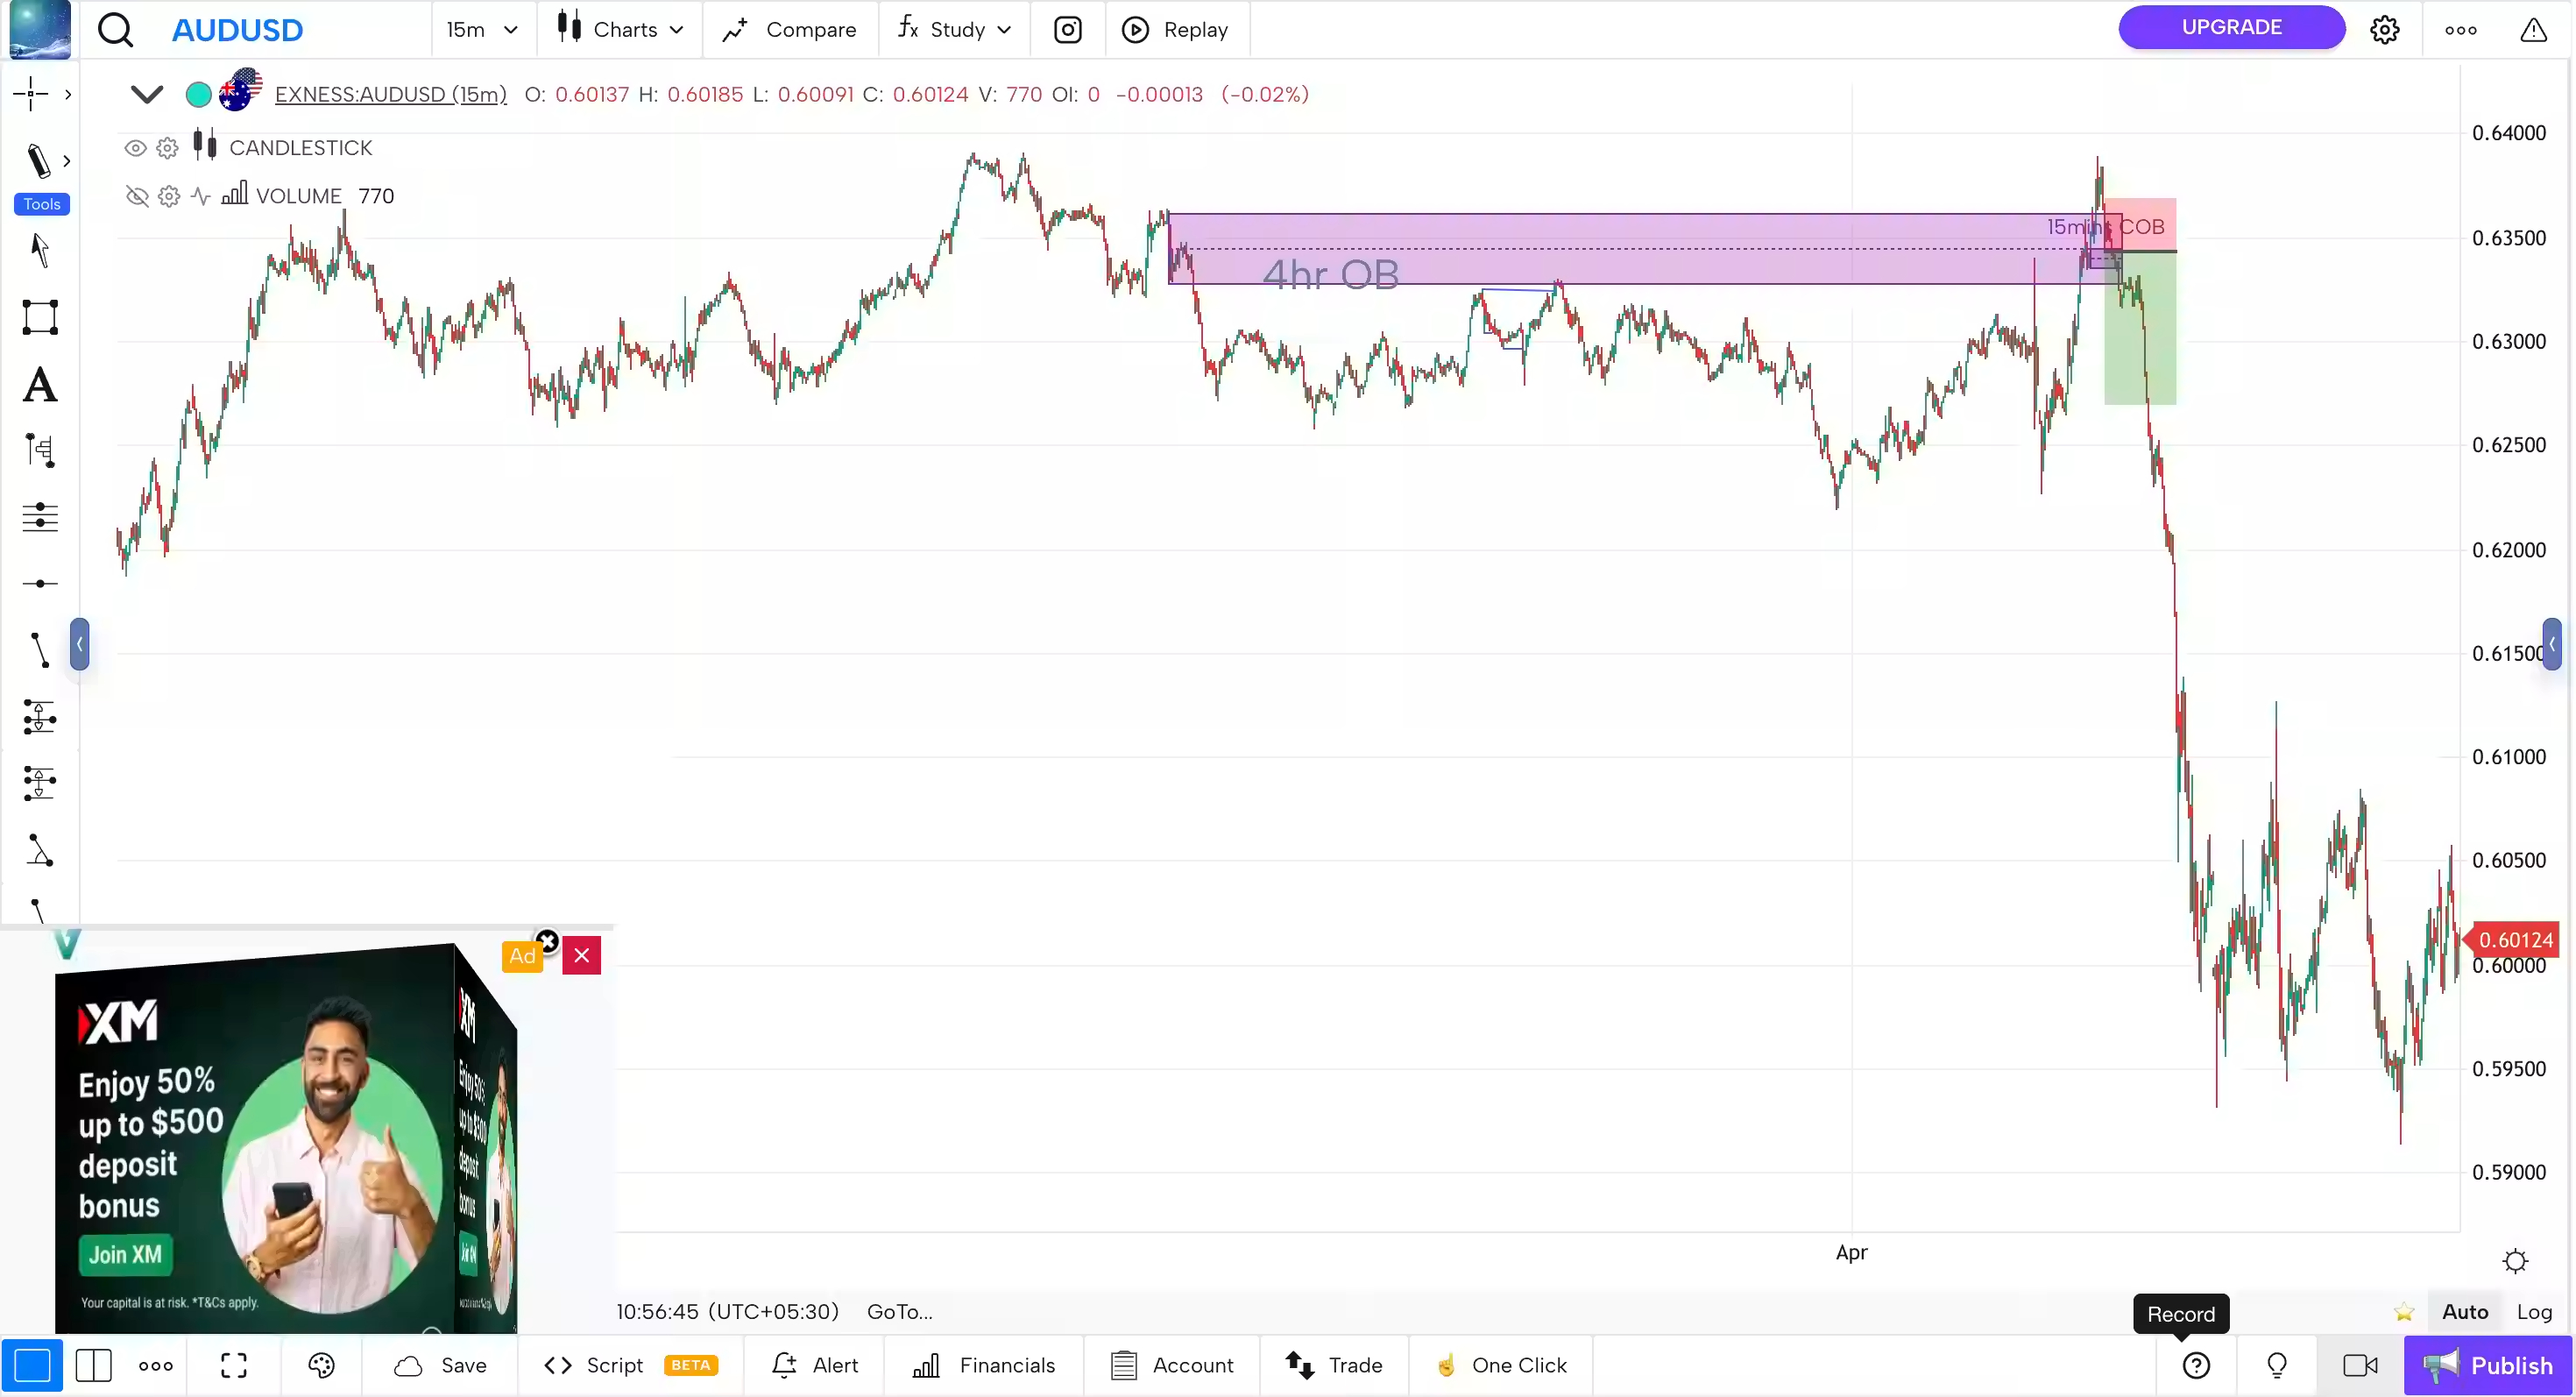Open the 15m timeframe dropdown
This screenshot has height=1397, width=2576.
[482, 29]
